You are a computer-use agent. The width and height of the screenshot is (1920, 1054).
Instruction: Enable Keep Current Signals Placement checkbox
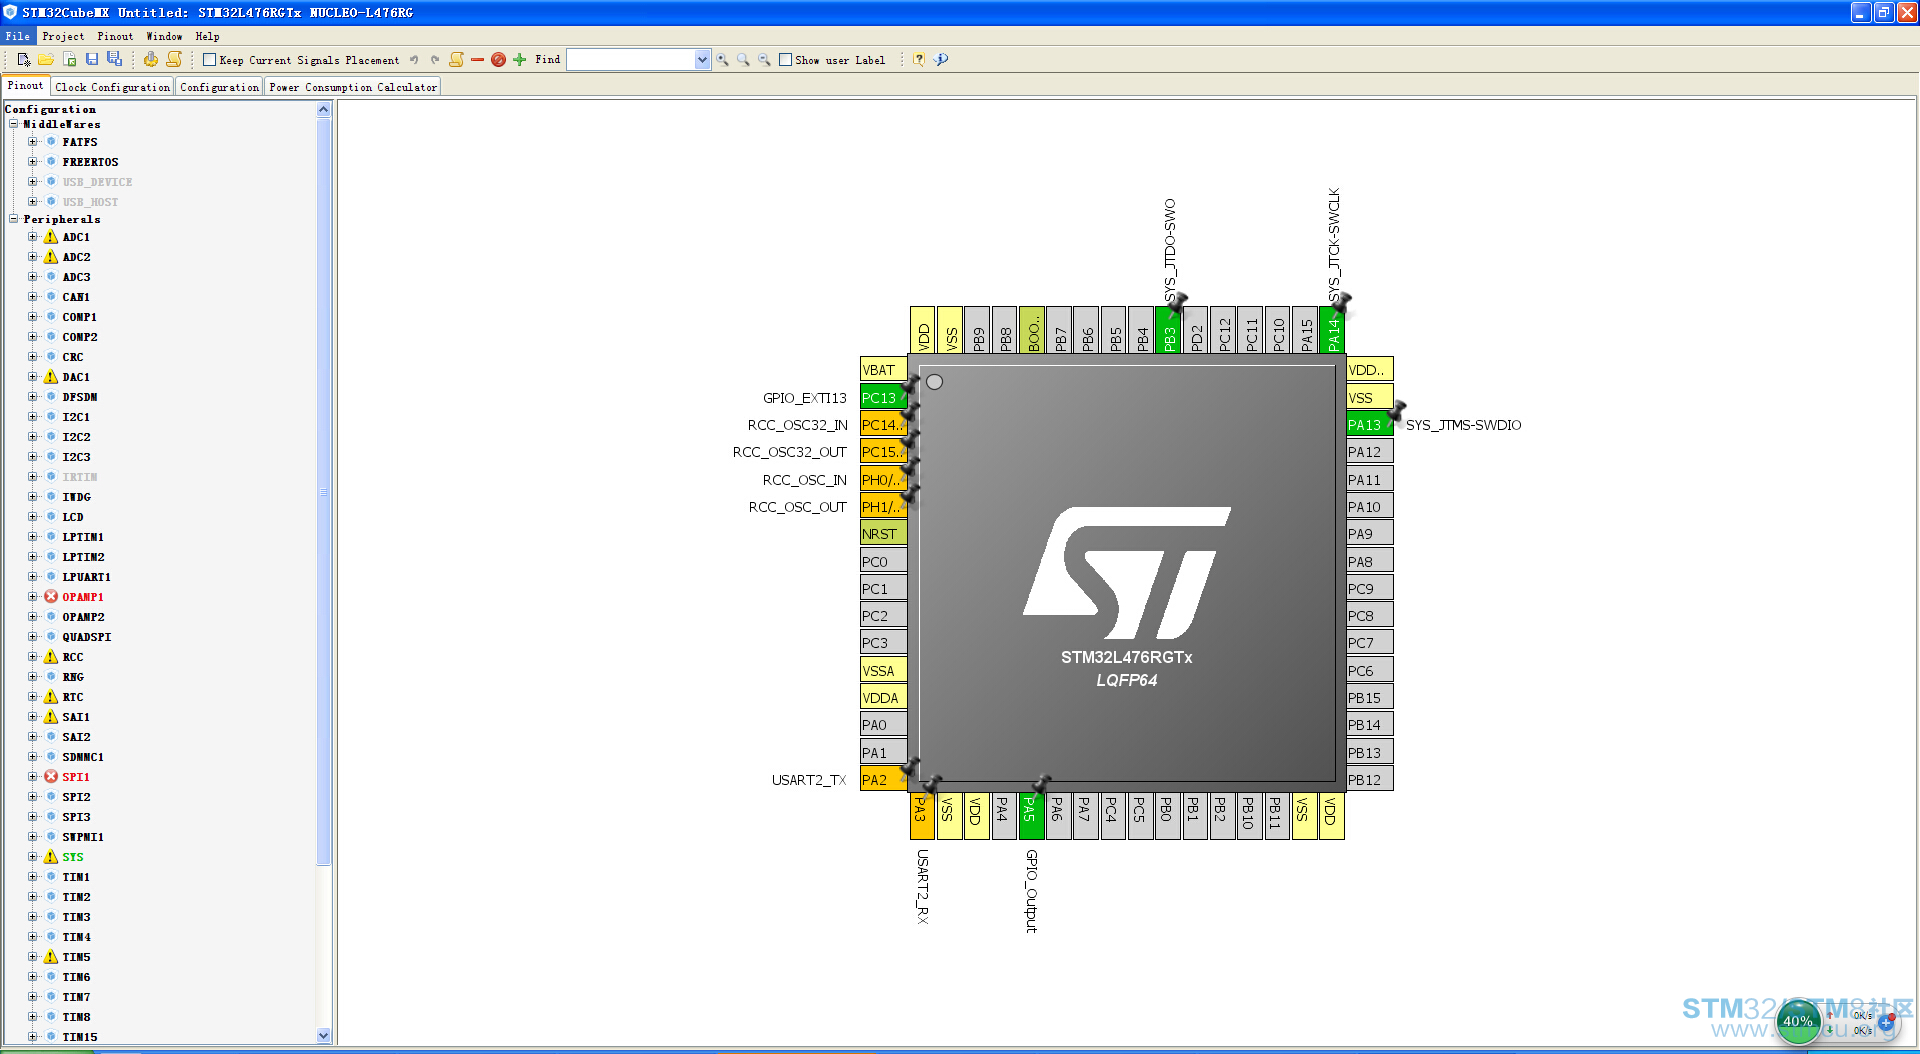[210, 60]
